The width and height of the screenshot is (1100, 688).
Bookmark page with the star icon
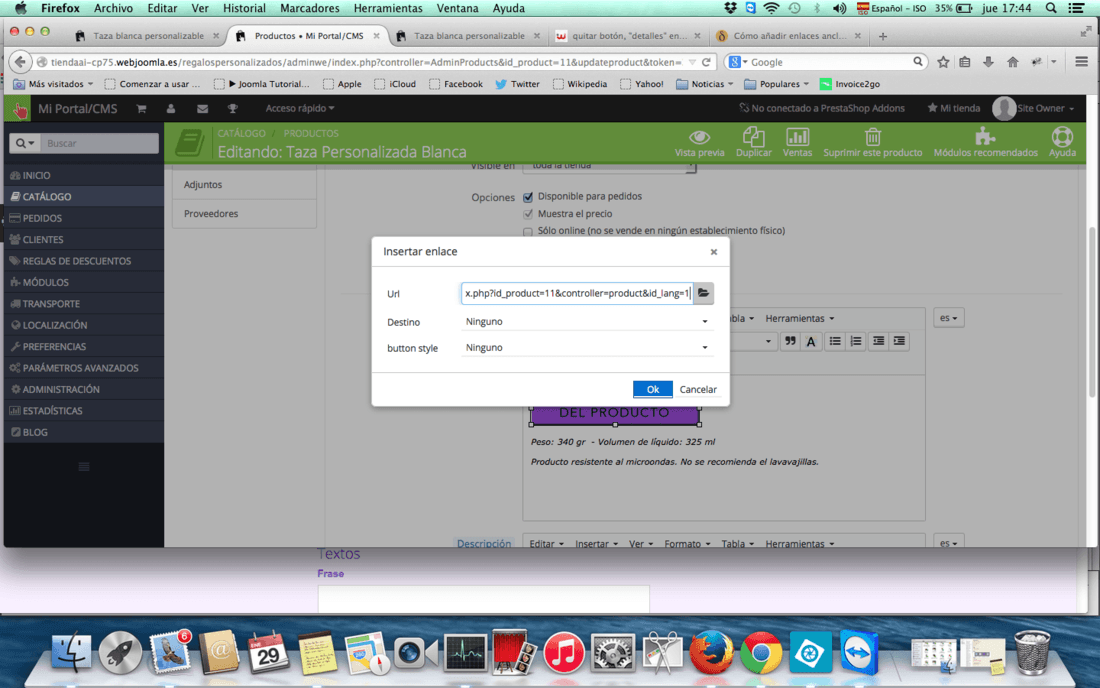[944, 62]
